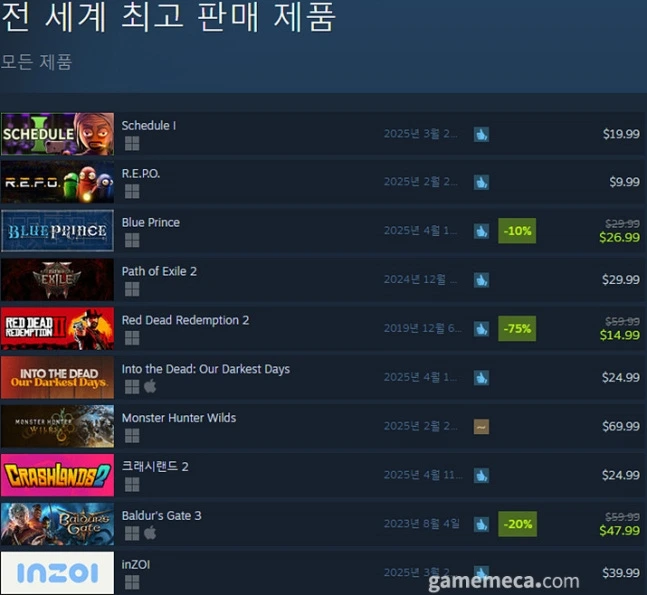Open the Blue Prince title link

pos(151,222)
